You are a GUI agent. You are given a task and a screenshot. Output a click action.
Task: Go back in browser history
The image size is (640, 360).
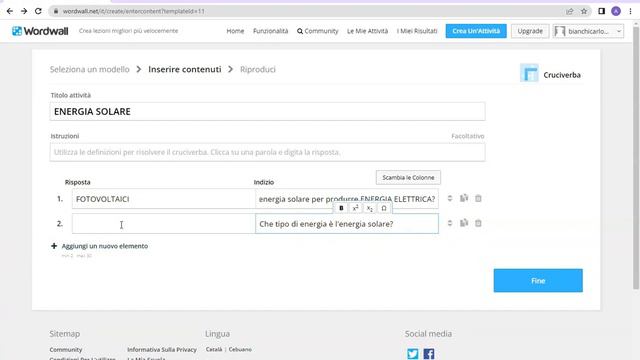click(x=9, y=11)
